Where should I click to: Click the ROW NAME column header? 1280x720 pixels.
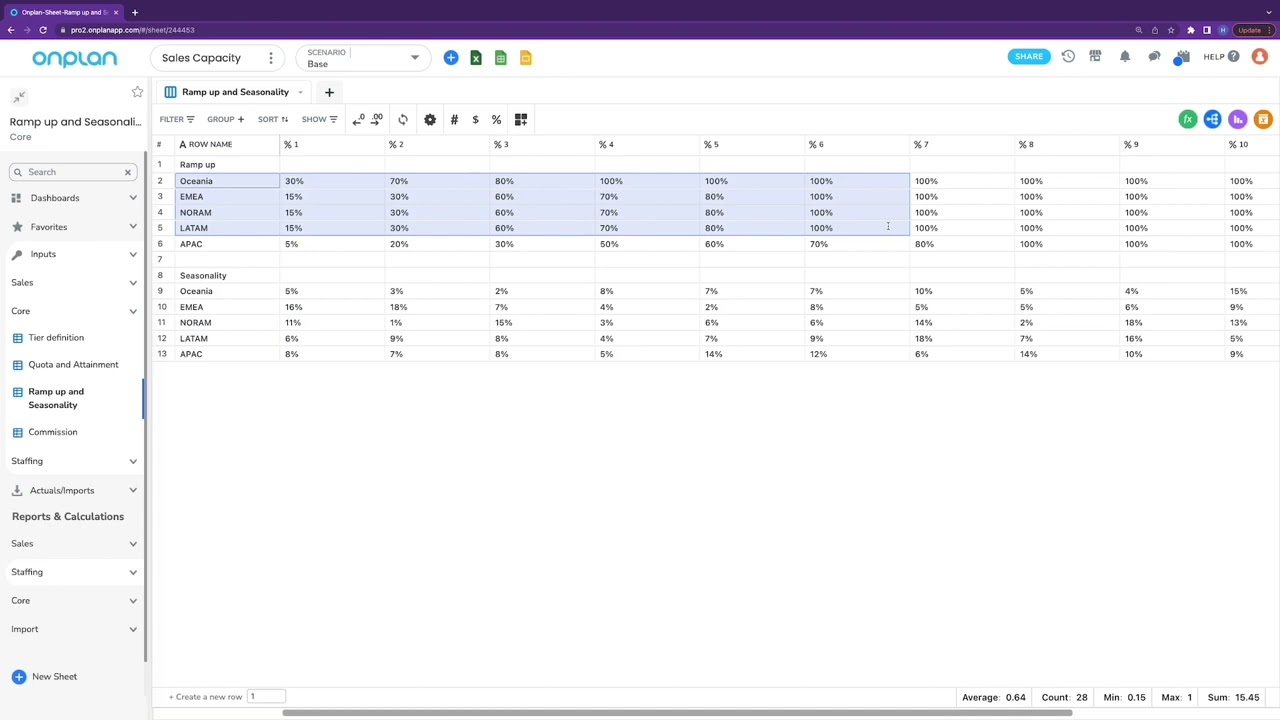227,145
